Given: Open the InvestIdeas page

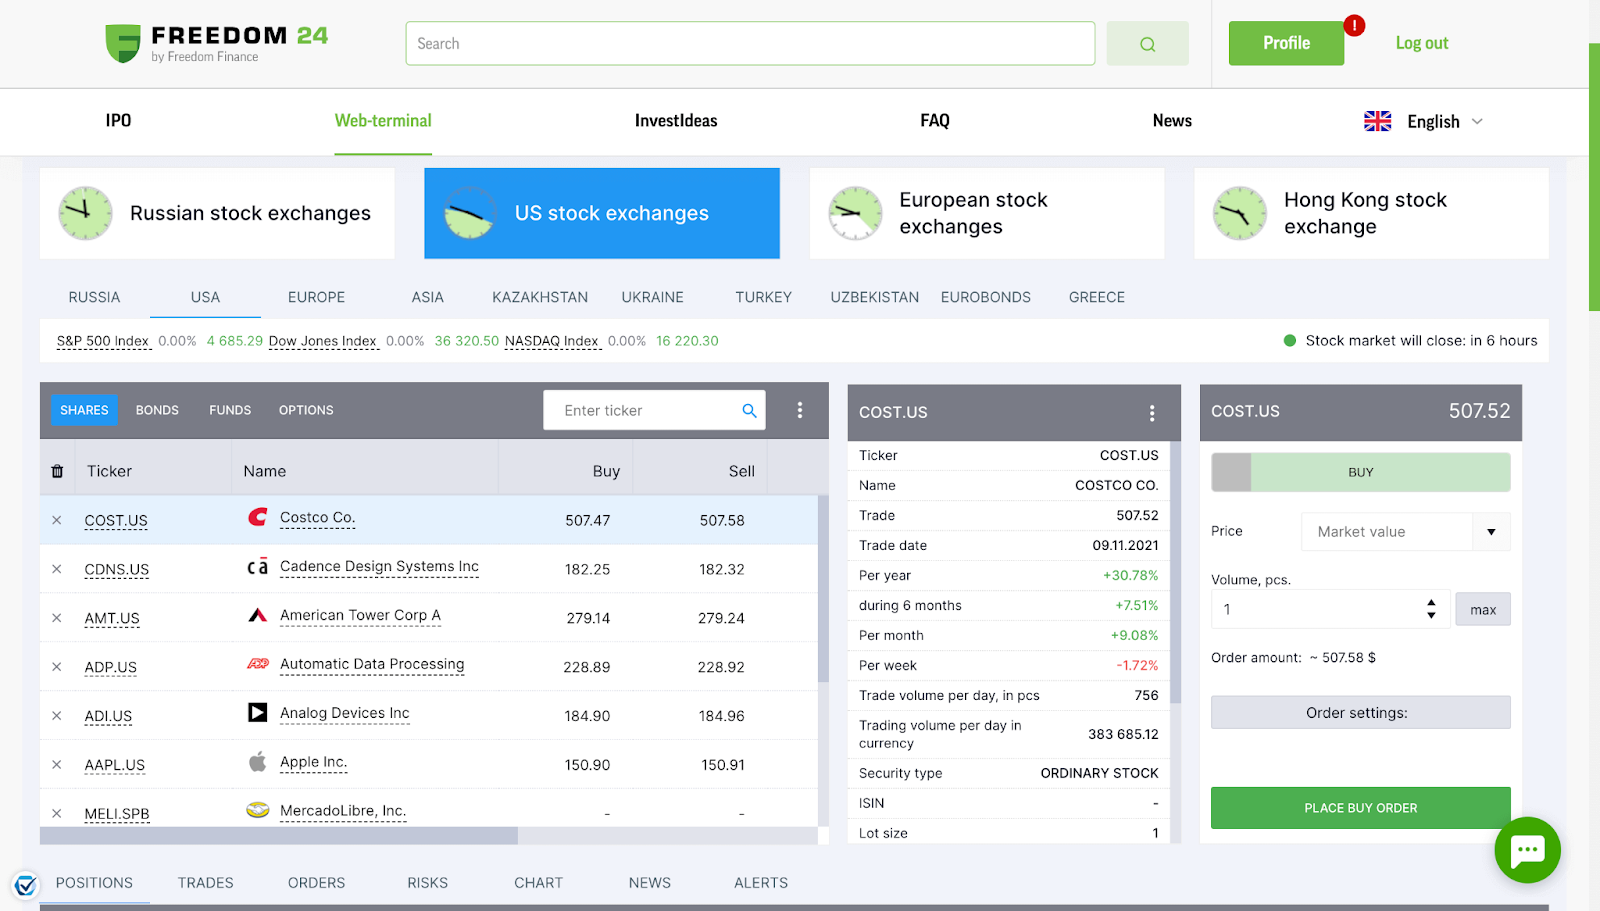Looking at the screenshot, I should 676,121.
